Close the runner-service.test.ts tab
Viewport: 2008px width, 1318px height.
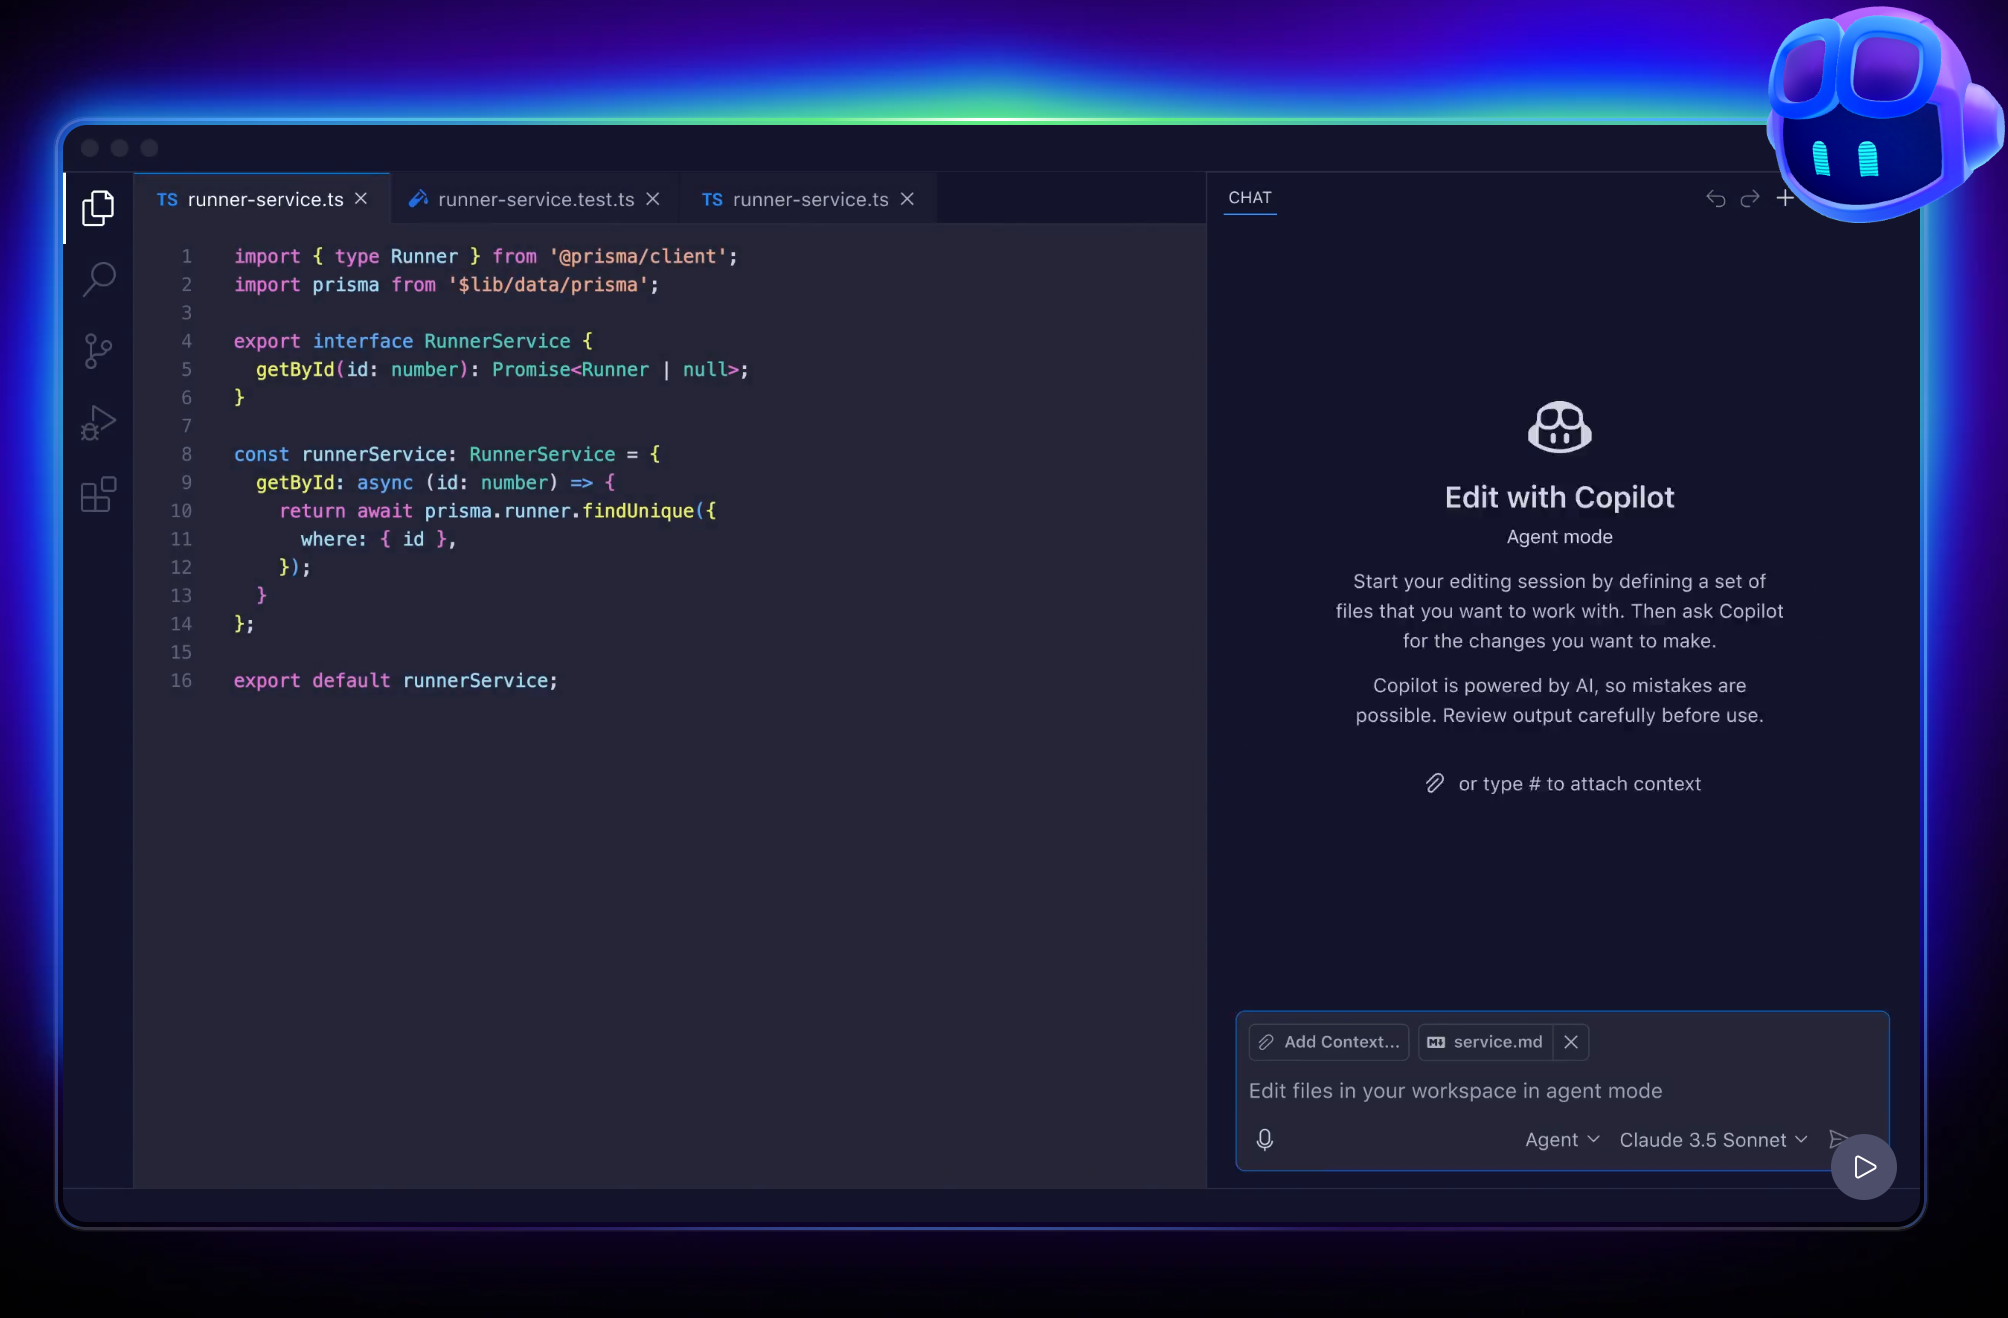[x=653, y=199]
